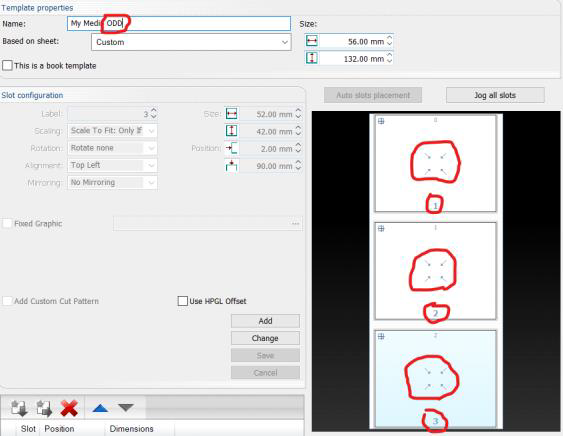Click the horizontal position icon beside 2.00 mm
The image size is (563, 436).
(232, 148)
